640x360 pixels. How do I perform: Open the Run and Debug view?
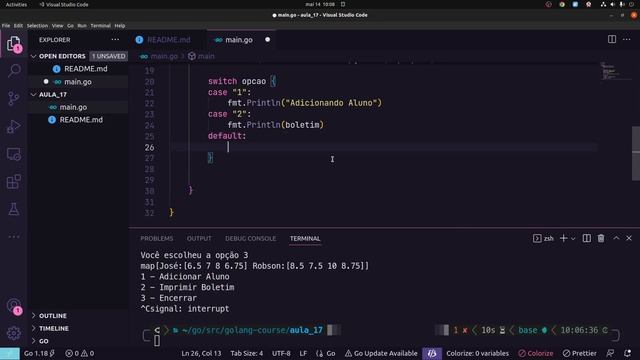pyautogui.click(x=13, y=126)
